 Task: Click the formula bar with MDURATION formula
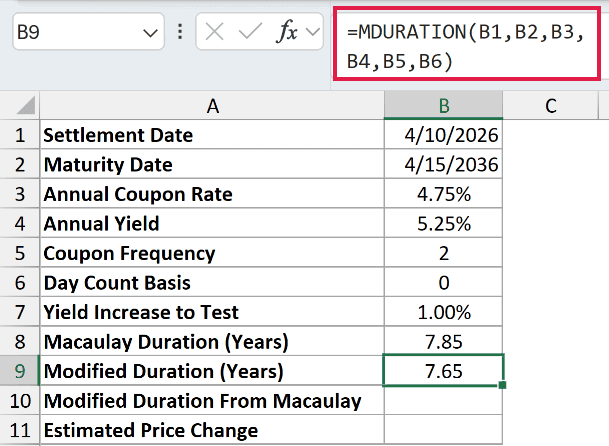point(466,44)
